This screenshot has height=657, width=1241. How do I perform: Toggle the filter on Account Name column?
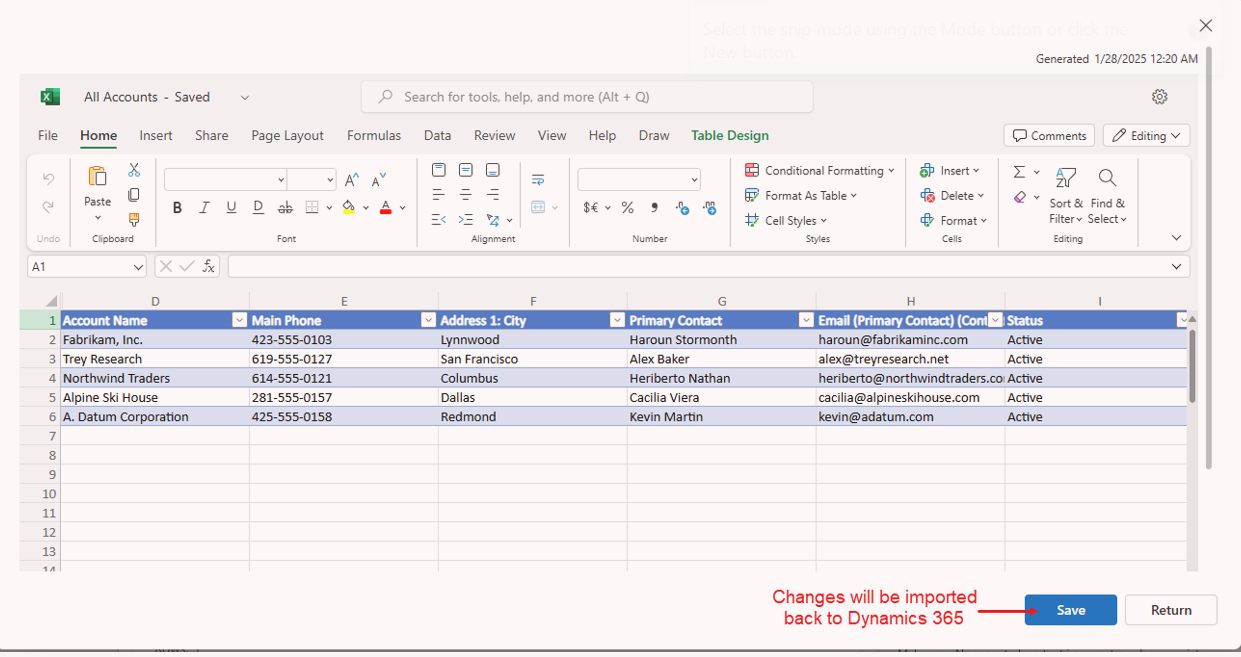pyautogui.click(x=239, y=319)
